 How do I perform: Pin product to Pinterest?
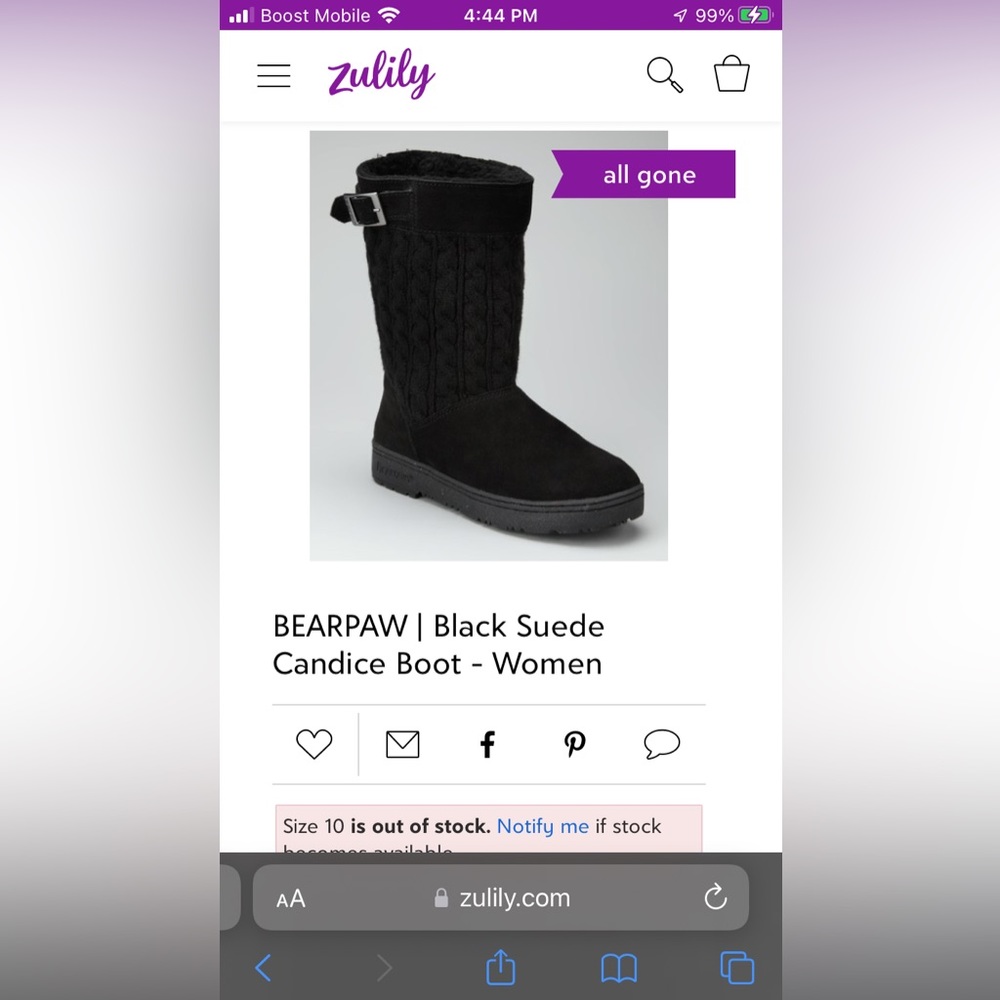coord(575,744)
